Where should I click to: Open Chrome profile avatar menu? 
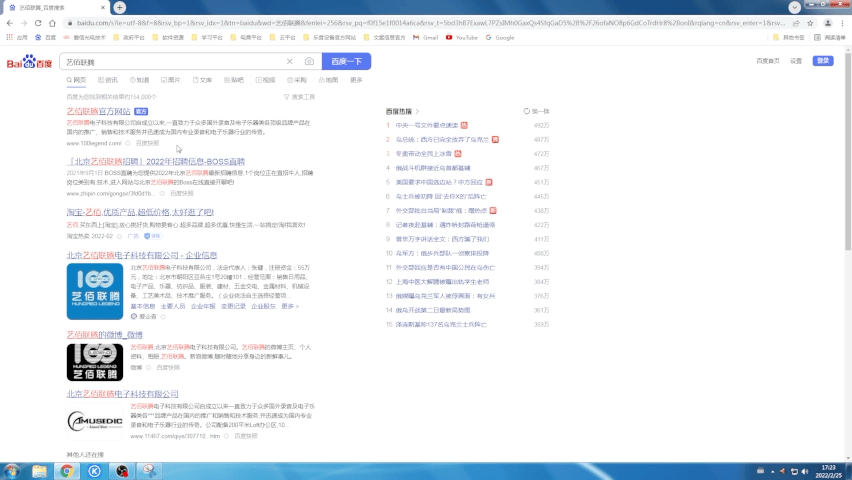click(x=828, y=23)
